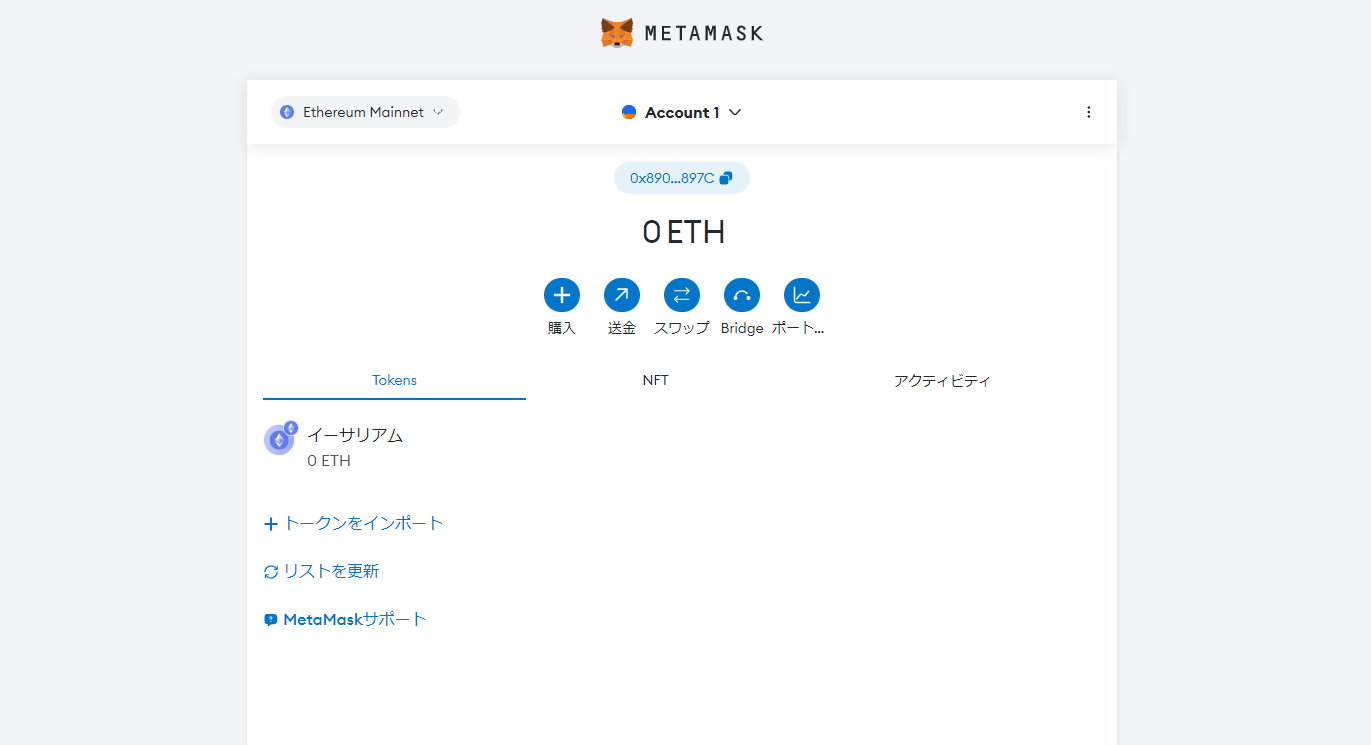Open MetaMaskサポート link
This screenshot has height=745, width=1371.
pos(346,619)
